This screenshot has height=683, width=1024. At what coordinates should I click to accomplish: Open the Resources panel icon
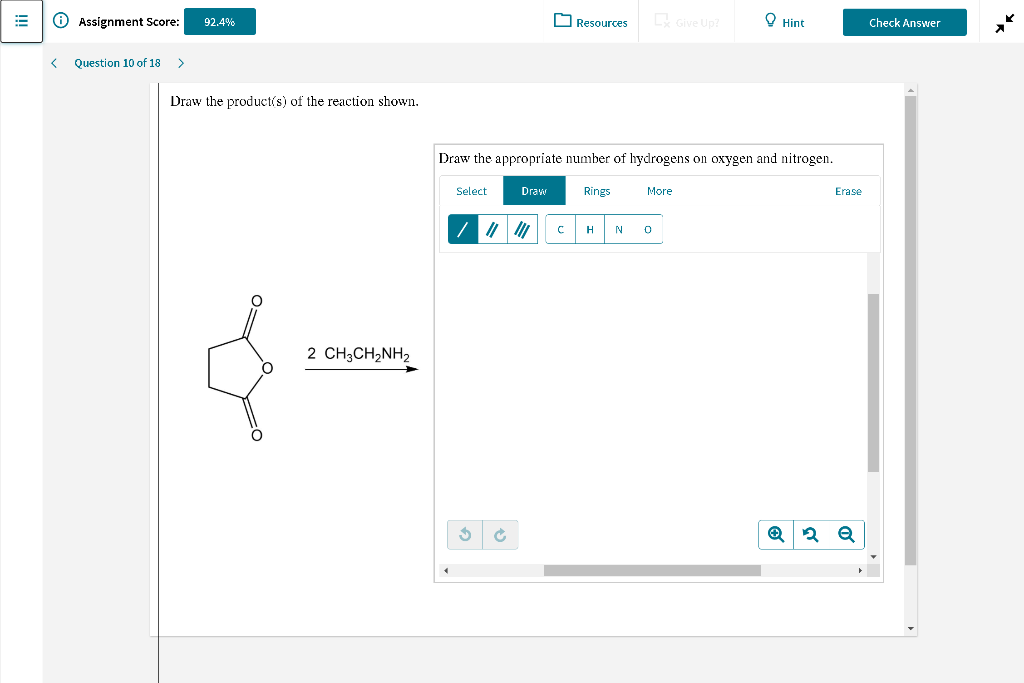coord(562,22)
